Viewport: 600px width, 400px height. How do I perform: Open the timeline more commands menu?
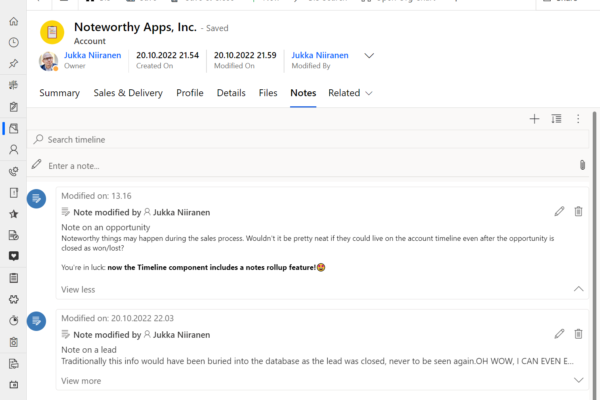[x=578, y=119]
